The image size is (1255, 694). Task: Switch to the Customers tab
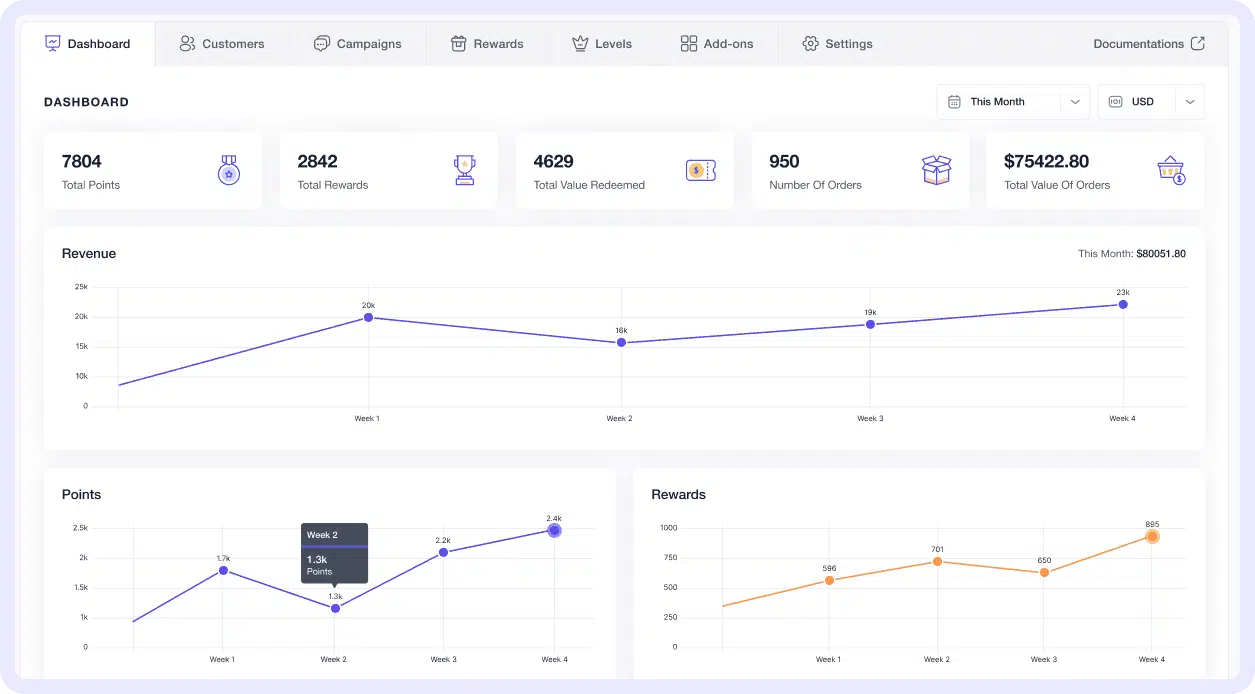(x=222, y=44)
